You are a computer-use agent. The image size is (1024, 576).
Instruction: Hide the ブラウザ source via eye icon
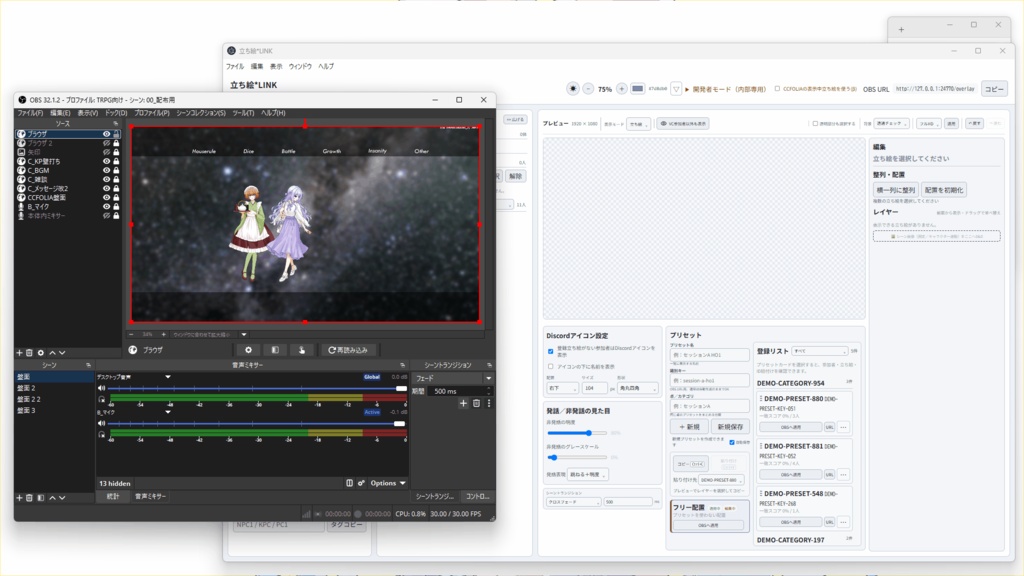[106, 134]
